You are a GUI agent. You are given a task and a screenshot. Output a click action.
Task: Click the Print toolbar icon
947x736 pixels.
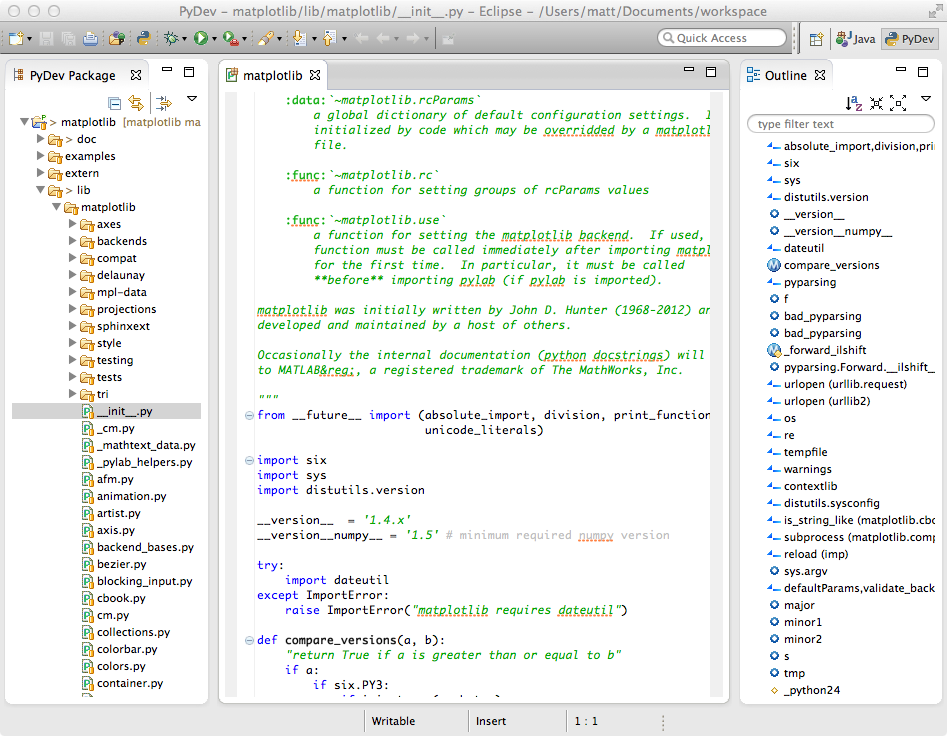pyautogui.click(x=91, y=39)
